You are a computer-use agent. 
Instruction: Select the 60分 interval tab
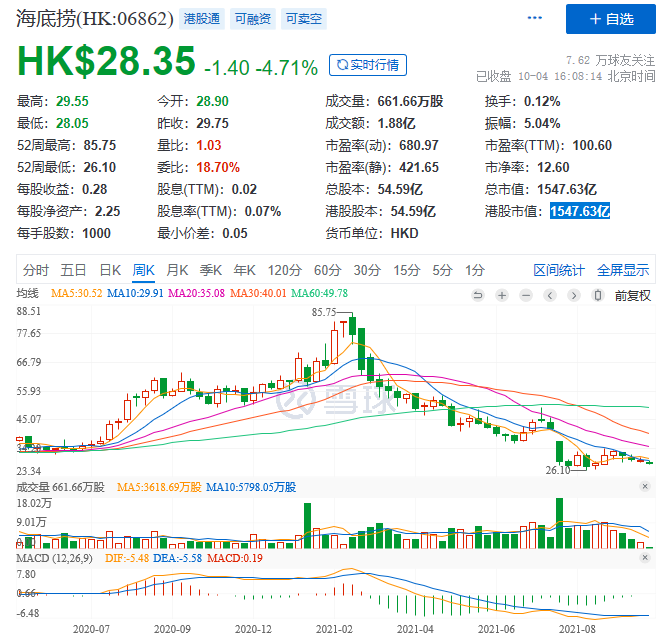pyautogui.click(x=327, y=270)
